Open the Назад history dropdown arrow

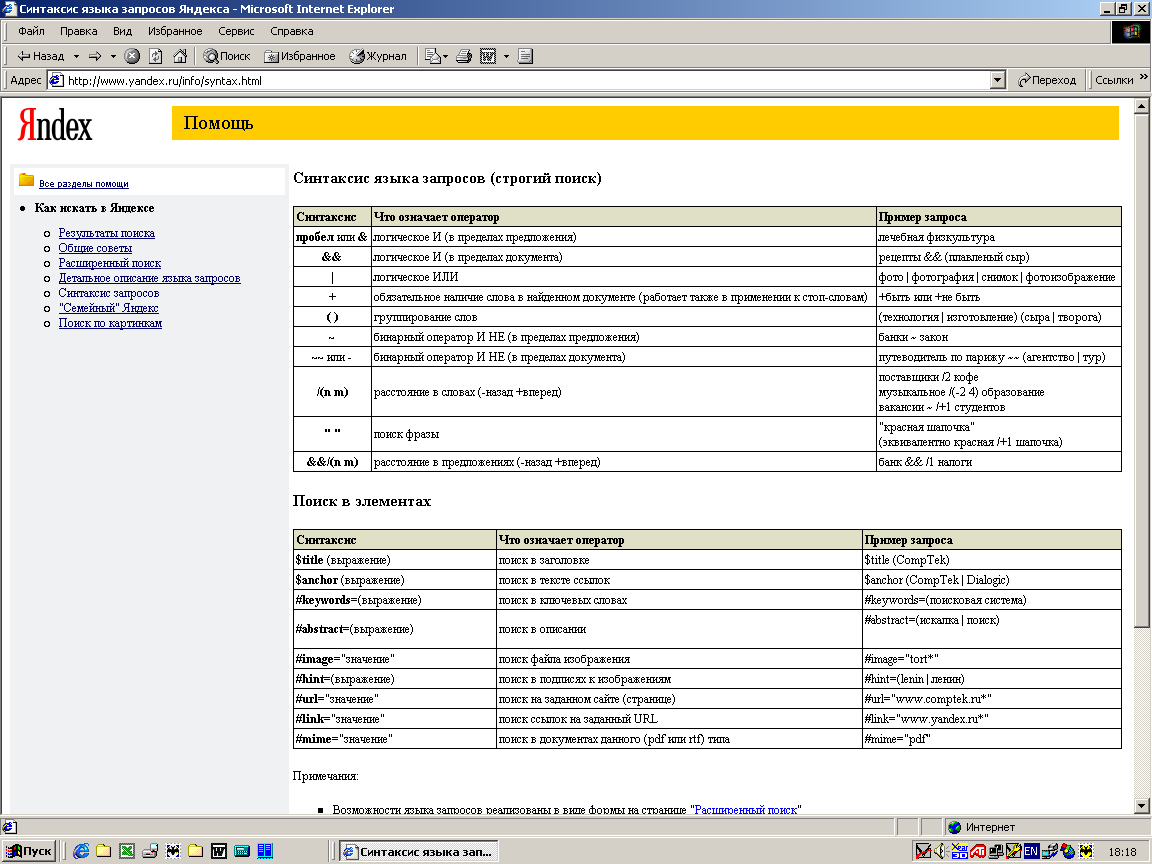click(76, 56)
